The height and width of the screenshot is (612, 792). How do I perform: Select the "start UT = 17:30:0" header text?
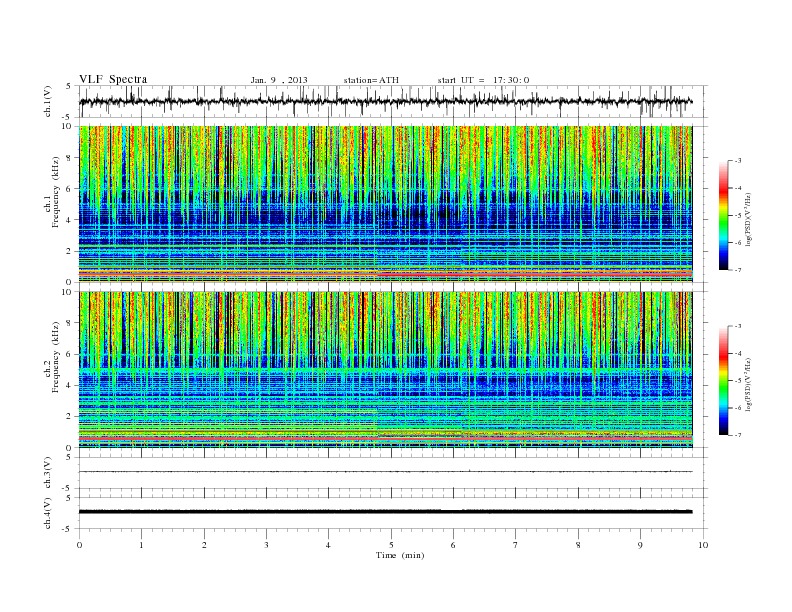click(483, 80)
